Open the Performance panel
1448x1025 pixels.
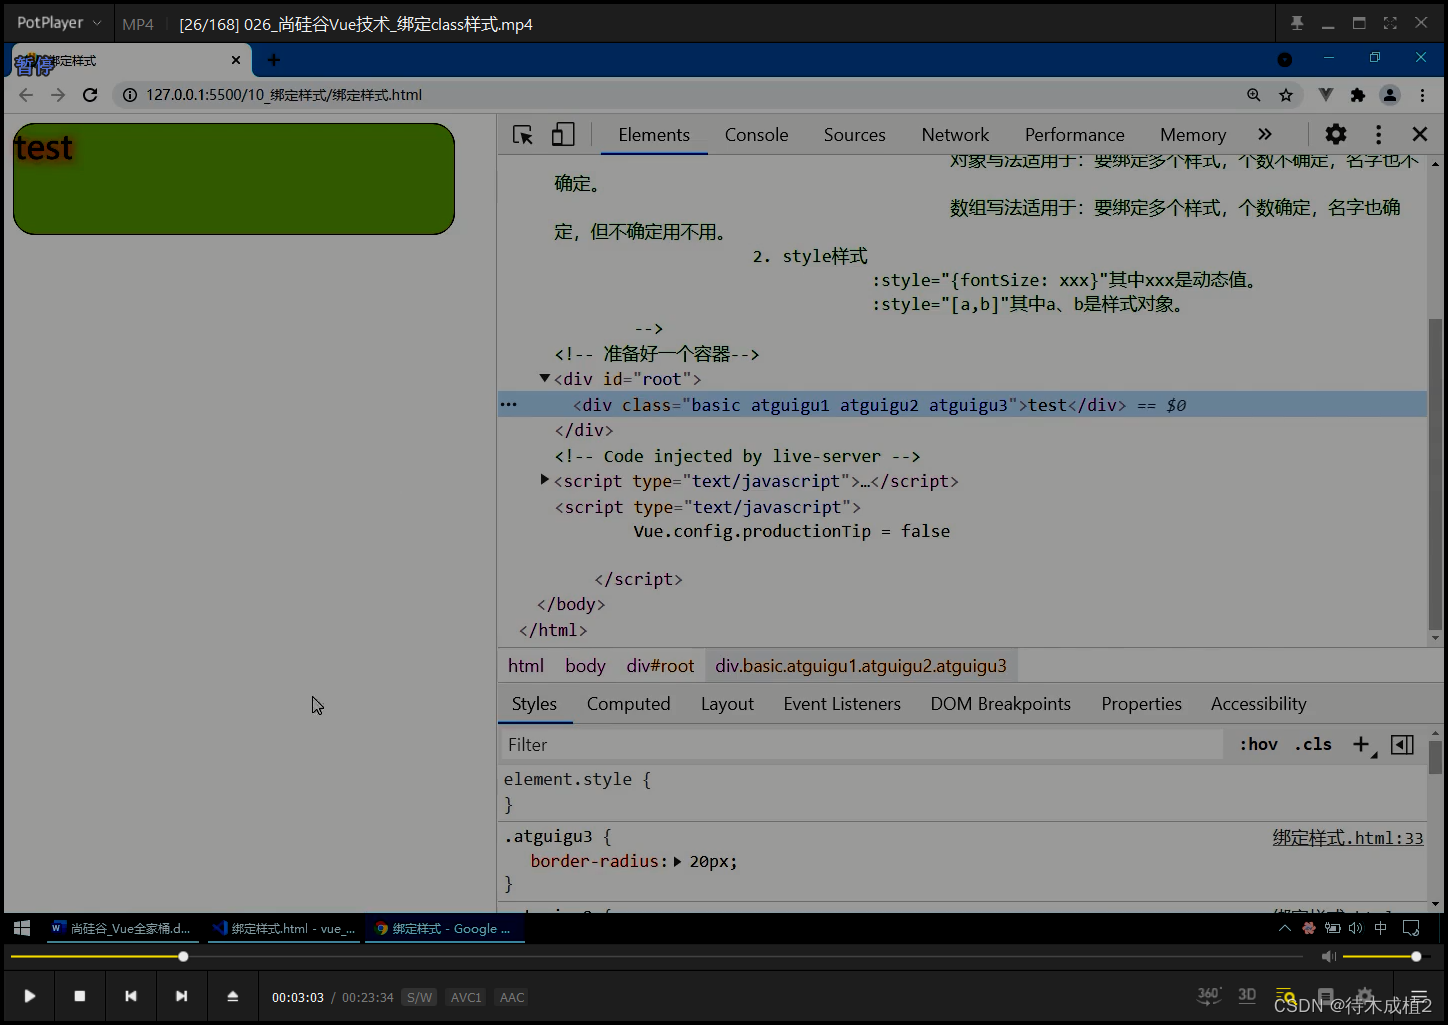coord(1075,135)
